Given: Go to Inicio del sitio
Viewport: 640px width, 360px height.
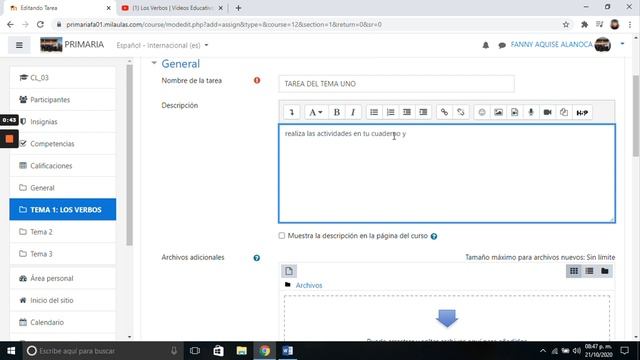Looking at the screenshot, I should click(63, 300).
